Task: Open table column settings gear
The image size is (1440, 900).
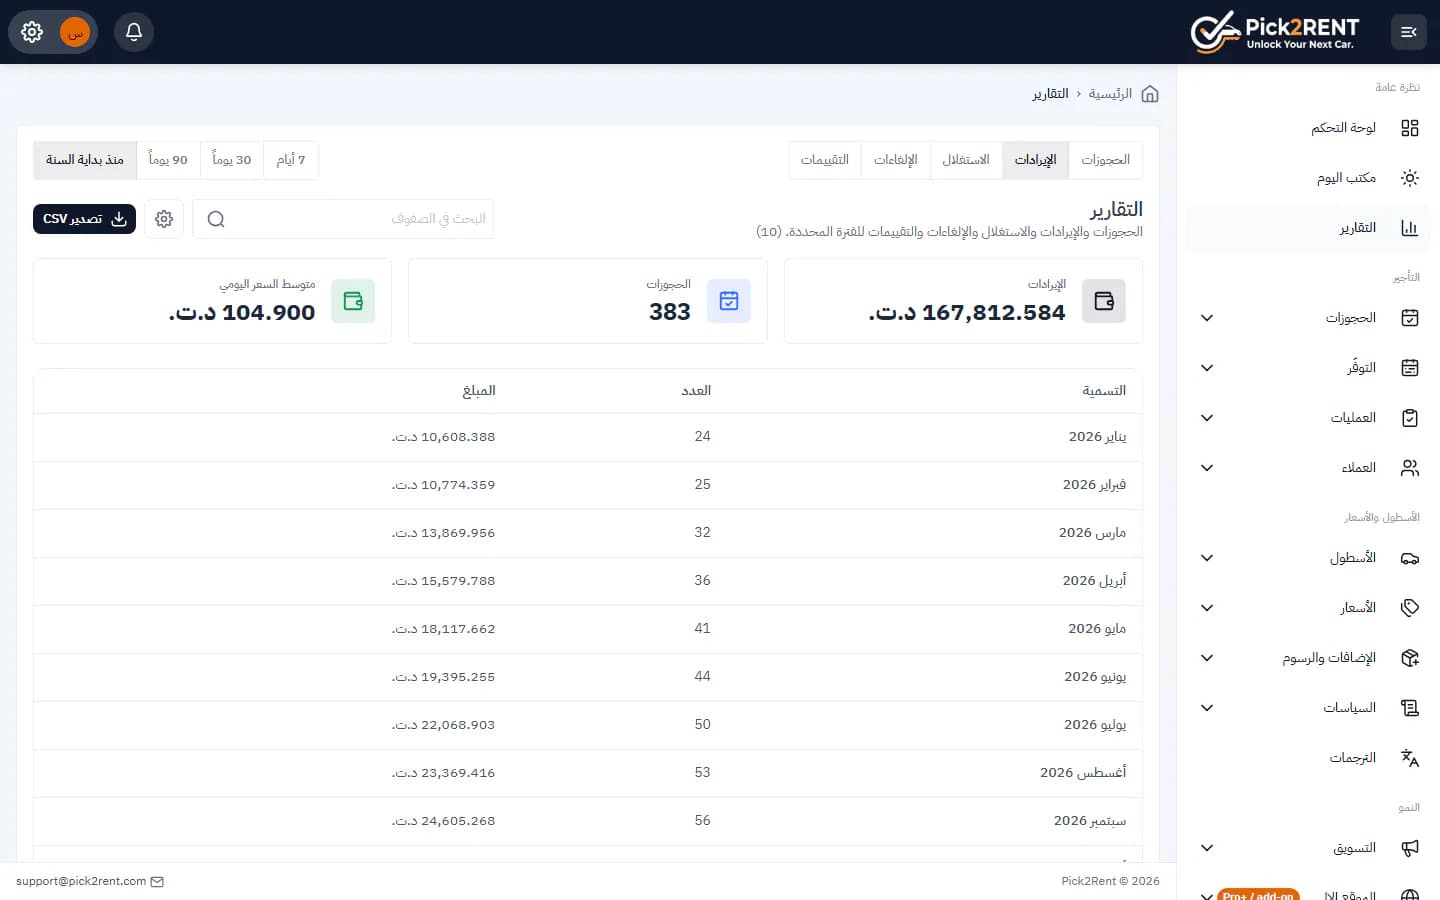Action: click(x=164, y=219)
